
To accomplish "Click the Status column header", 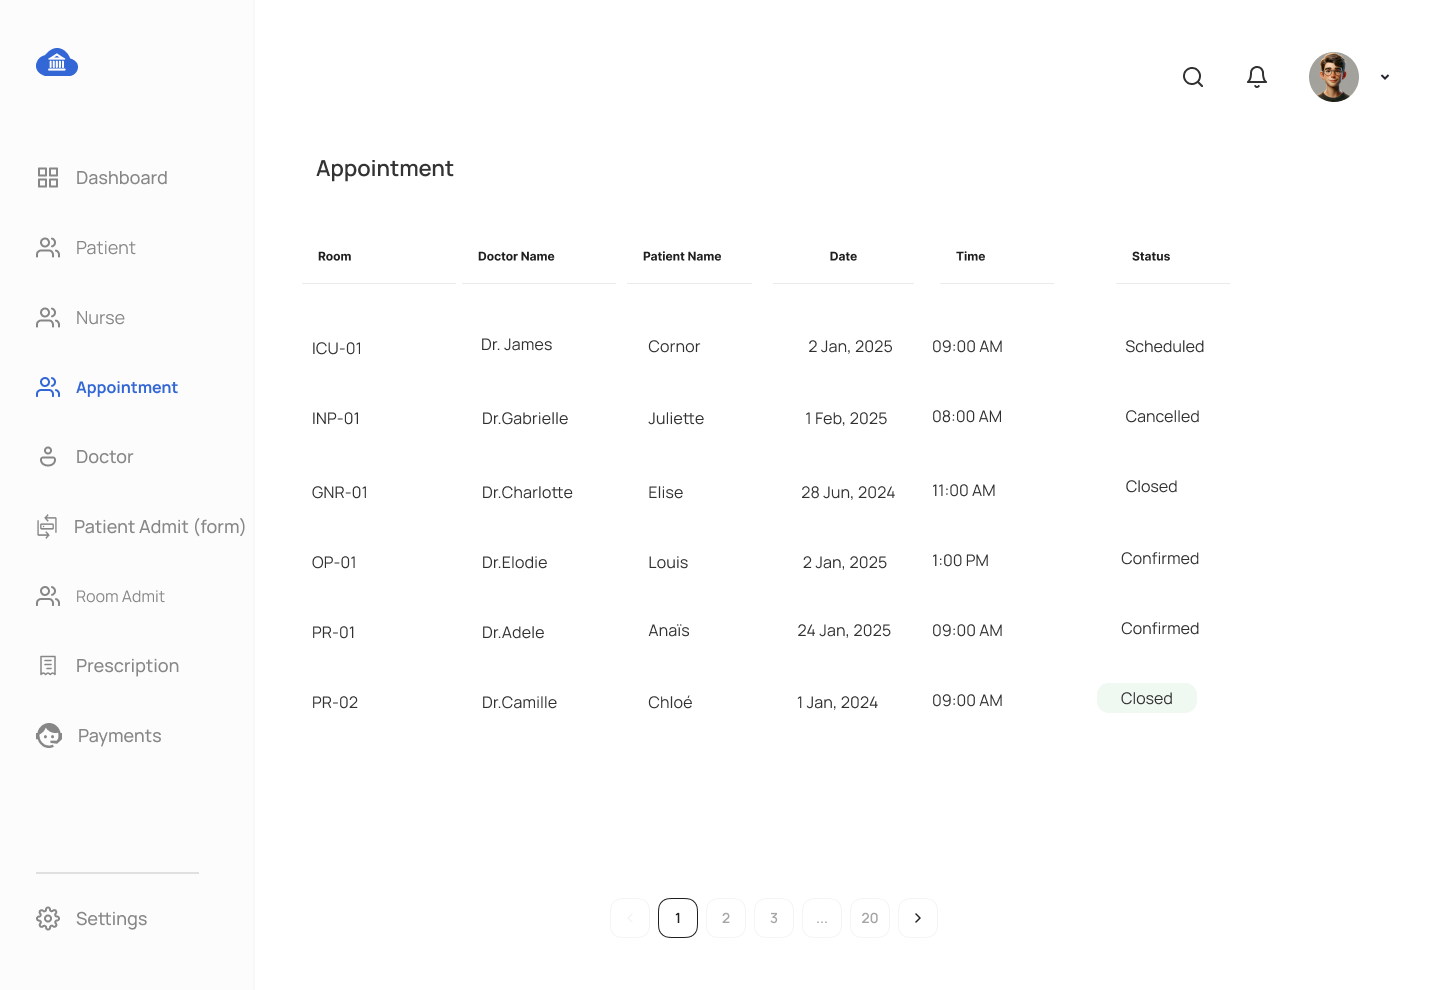I will click(1151, 257).
